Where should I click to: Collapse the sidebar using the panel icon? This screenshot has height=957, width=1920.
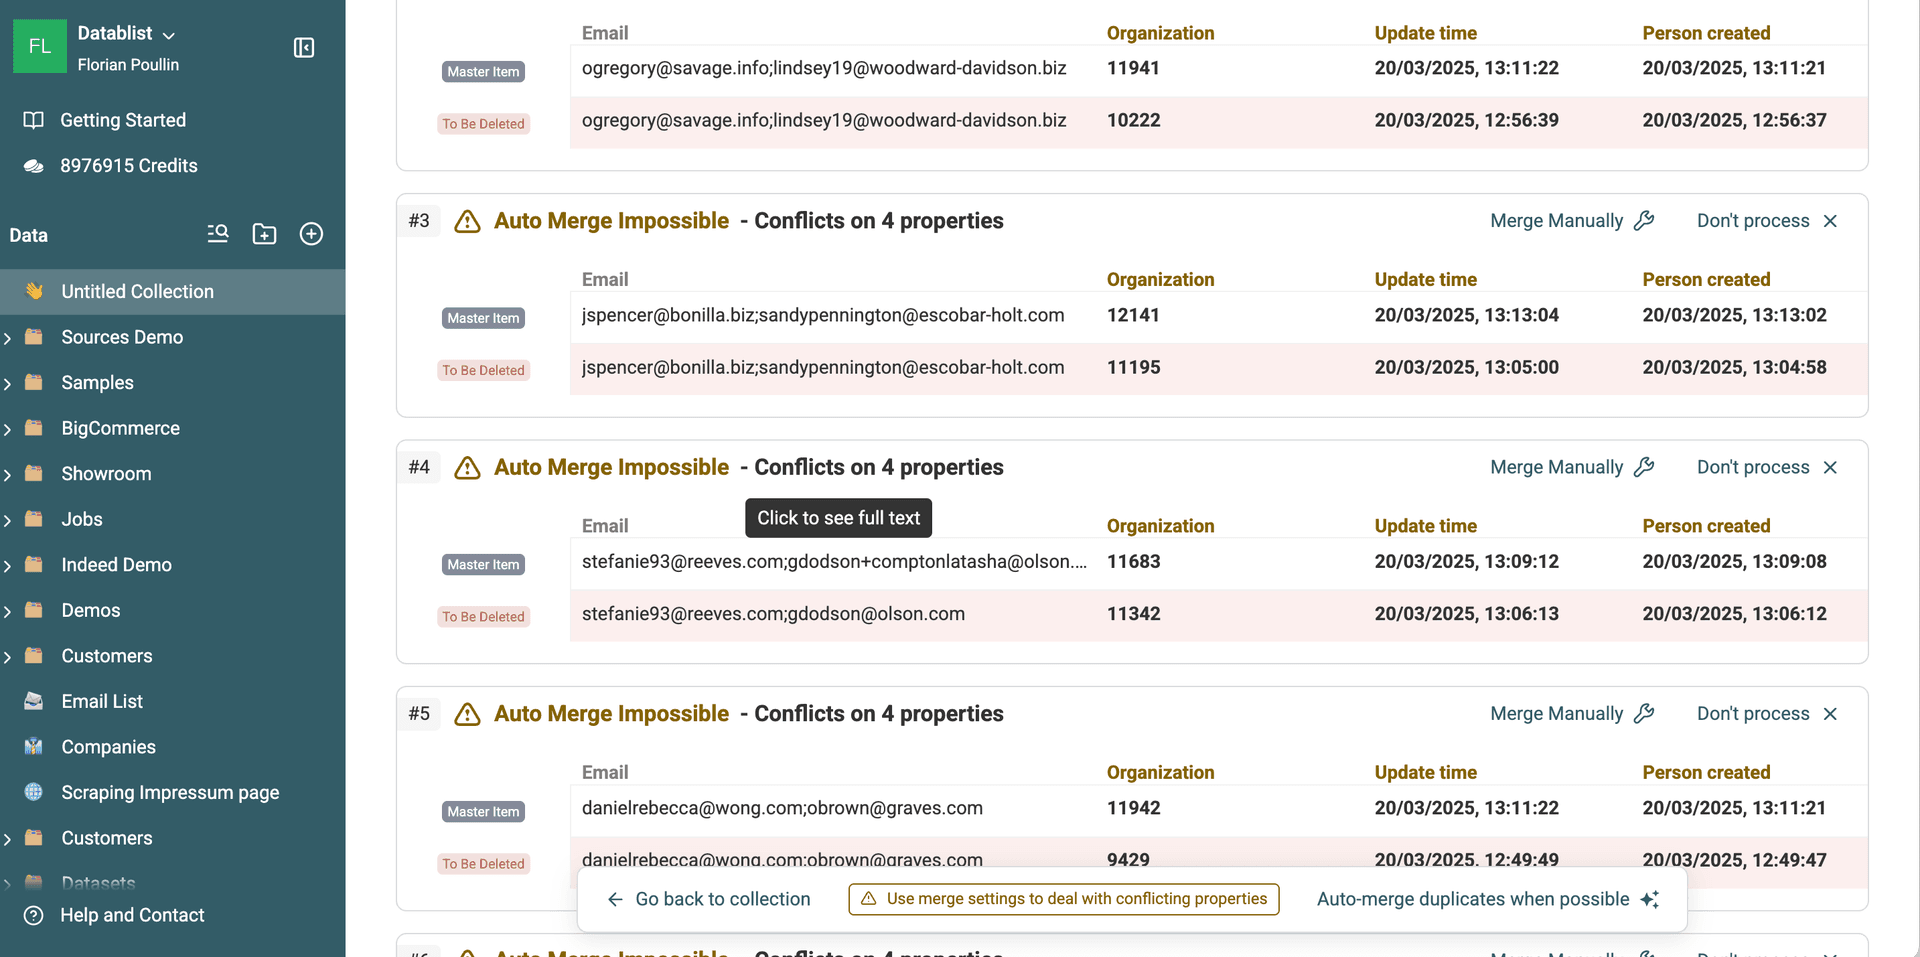pos(304,47)
